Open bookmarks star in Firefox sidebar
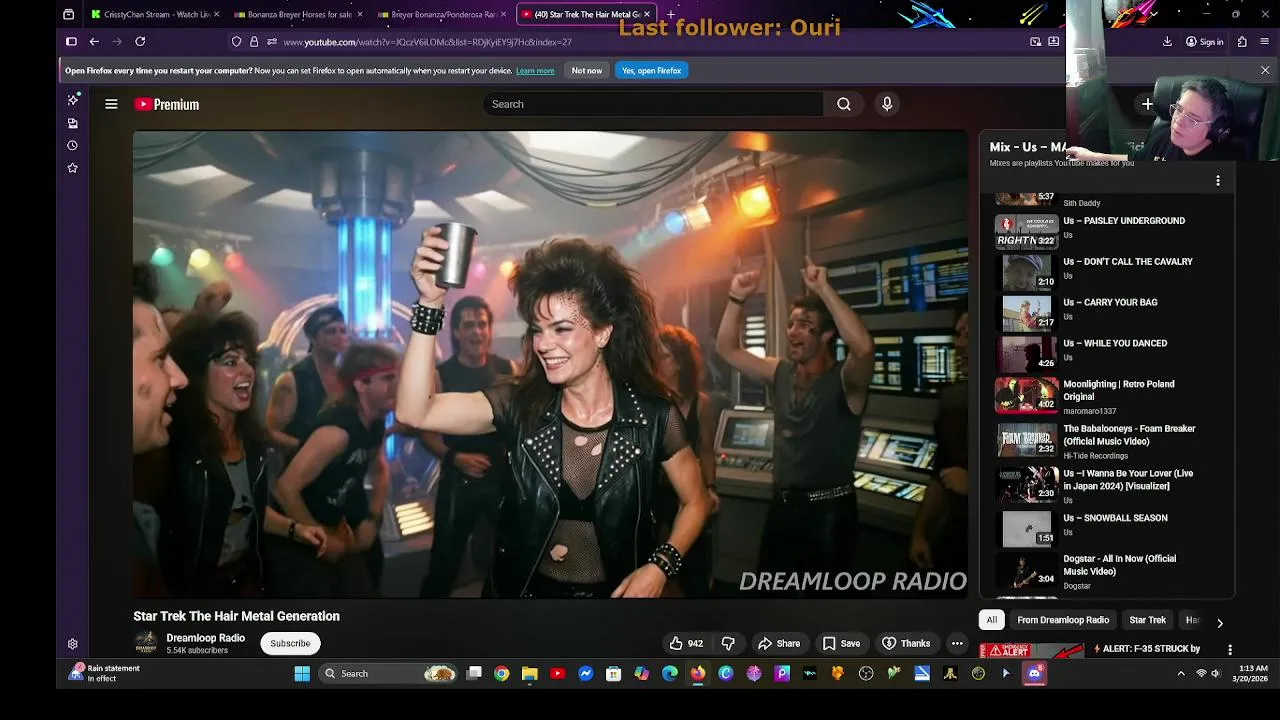Image resolution: width=1280 pixels, height=720 pixels. point(72,168)
